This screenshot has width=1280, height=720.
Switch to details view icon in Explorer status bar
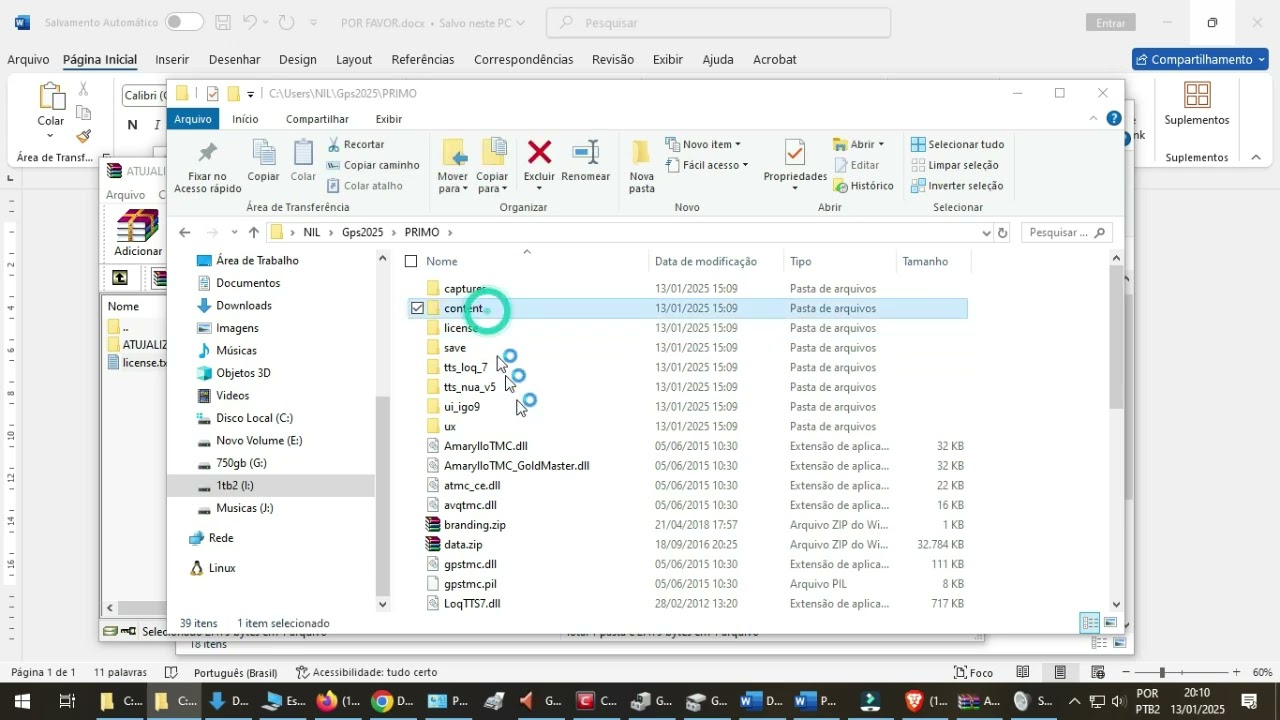(x=1090, y=623)
